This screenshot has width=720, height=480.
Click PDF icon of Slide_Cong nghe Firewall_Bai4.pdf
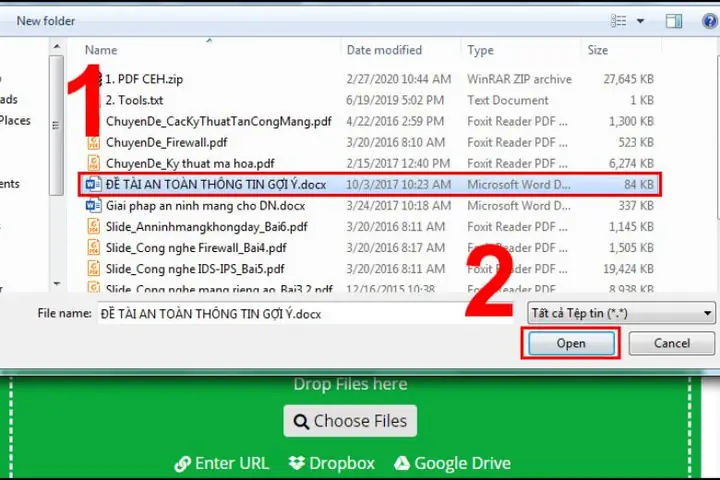pos(94,248)
